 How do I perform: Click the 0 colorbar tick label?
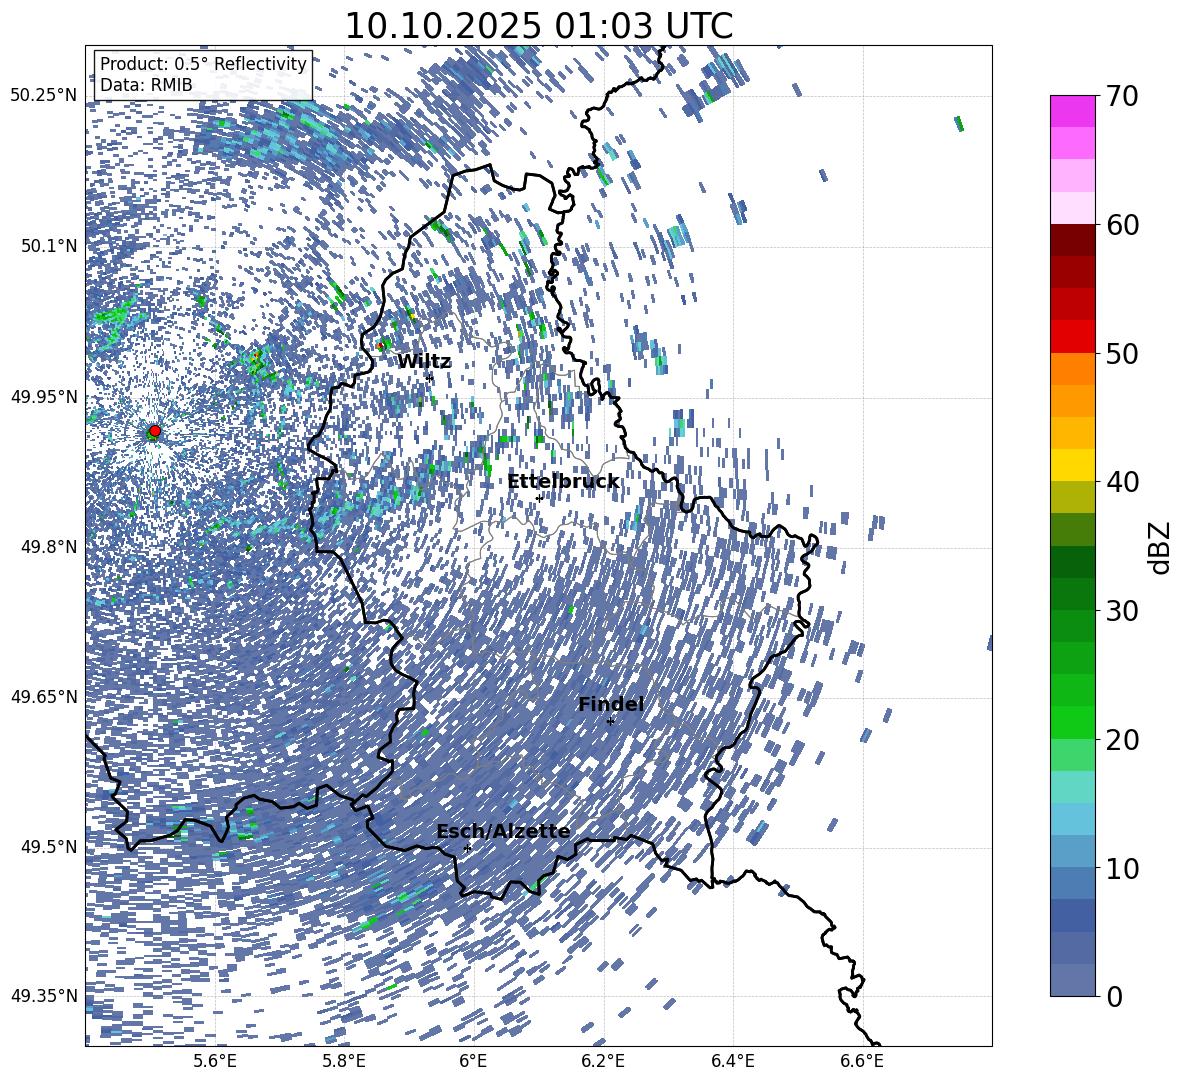point(1115,997)
